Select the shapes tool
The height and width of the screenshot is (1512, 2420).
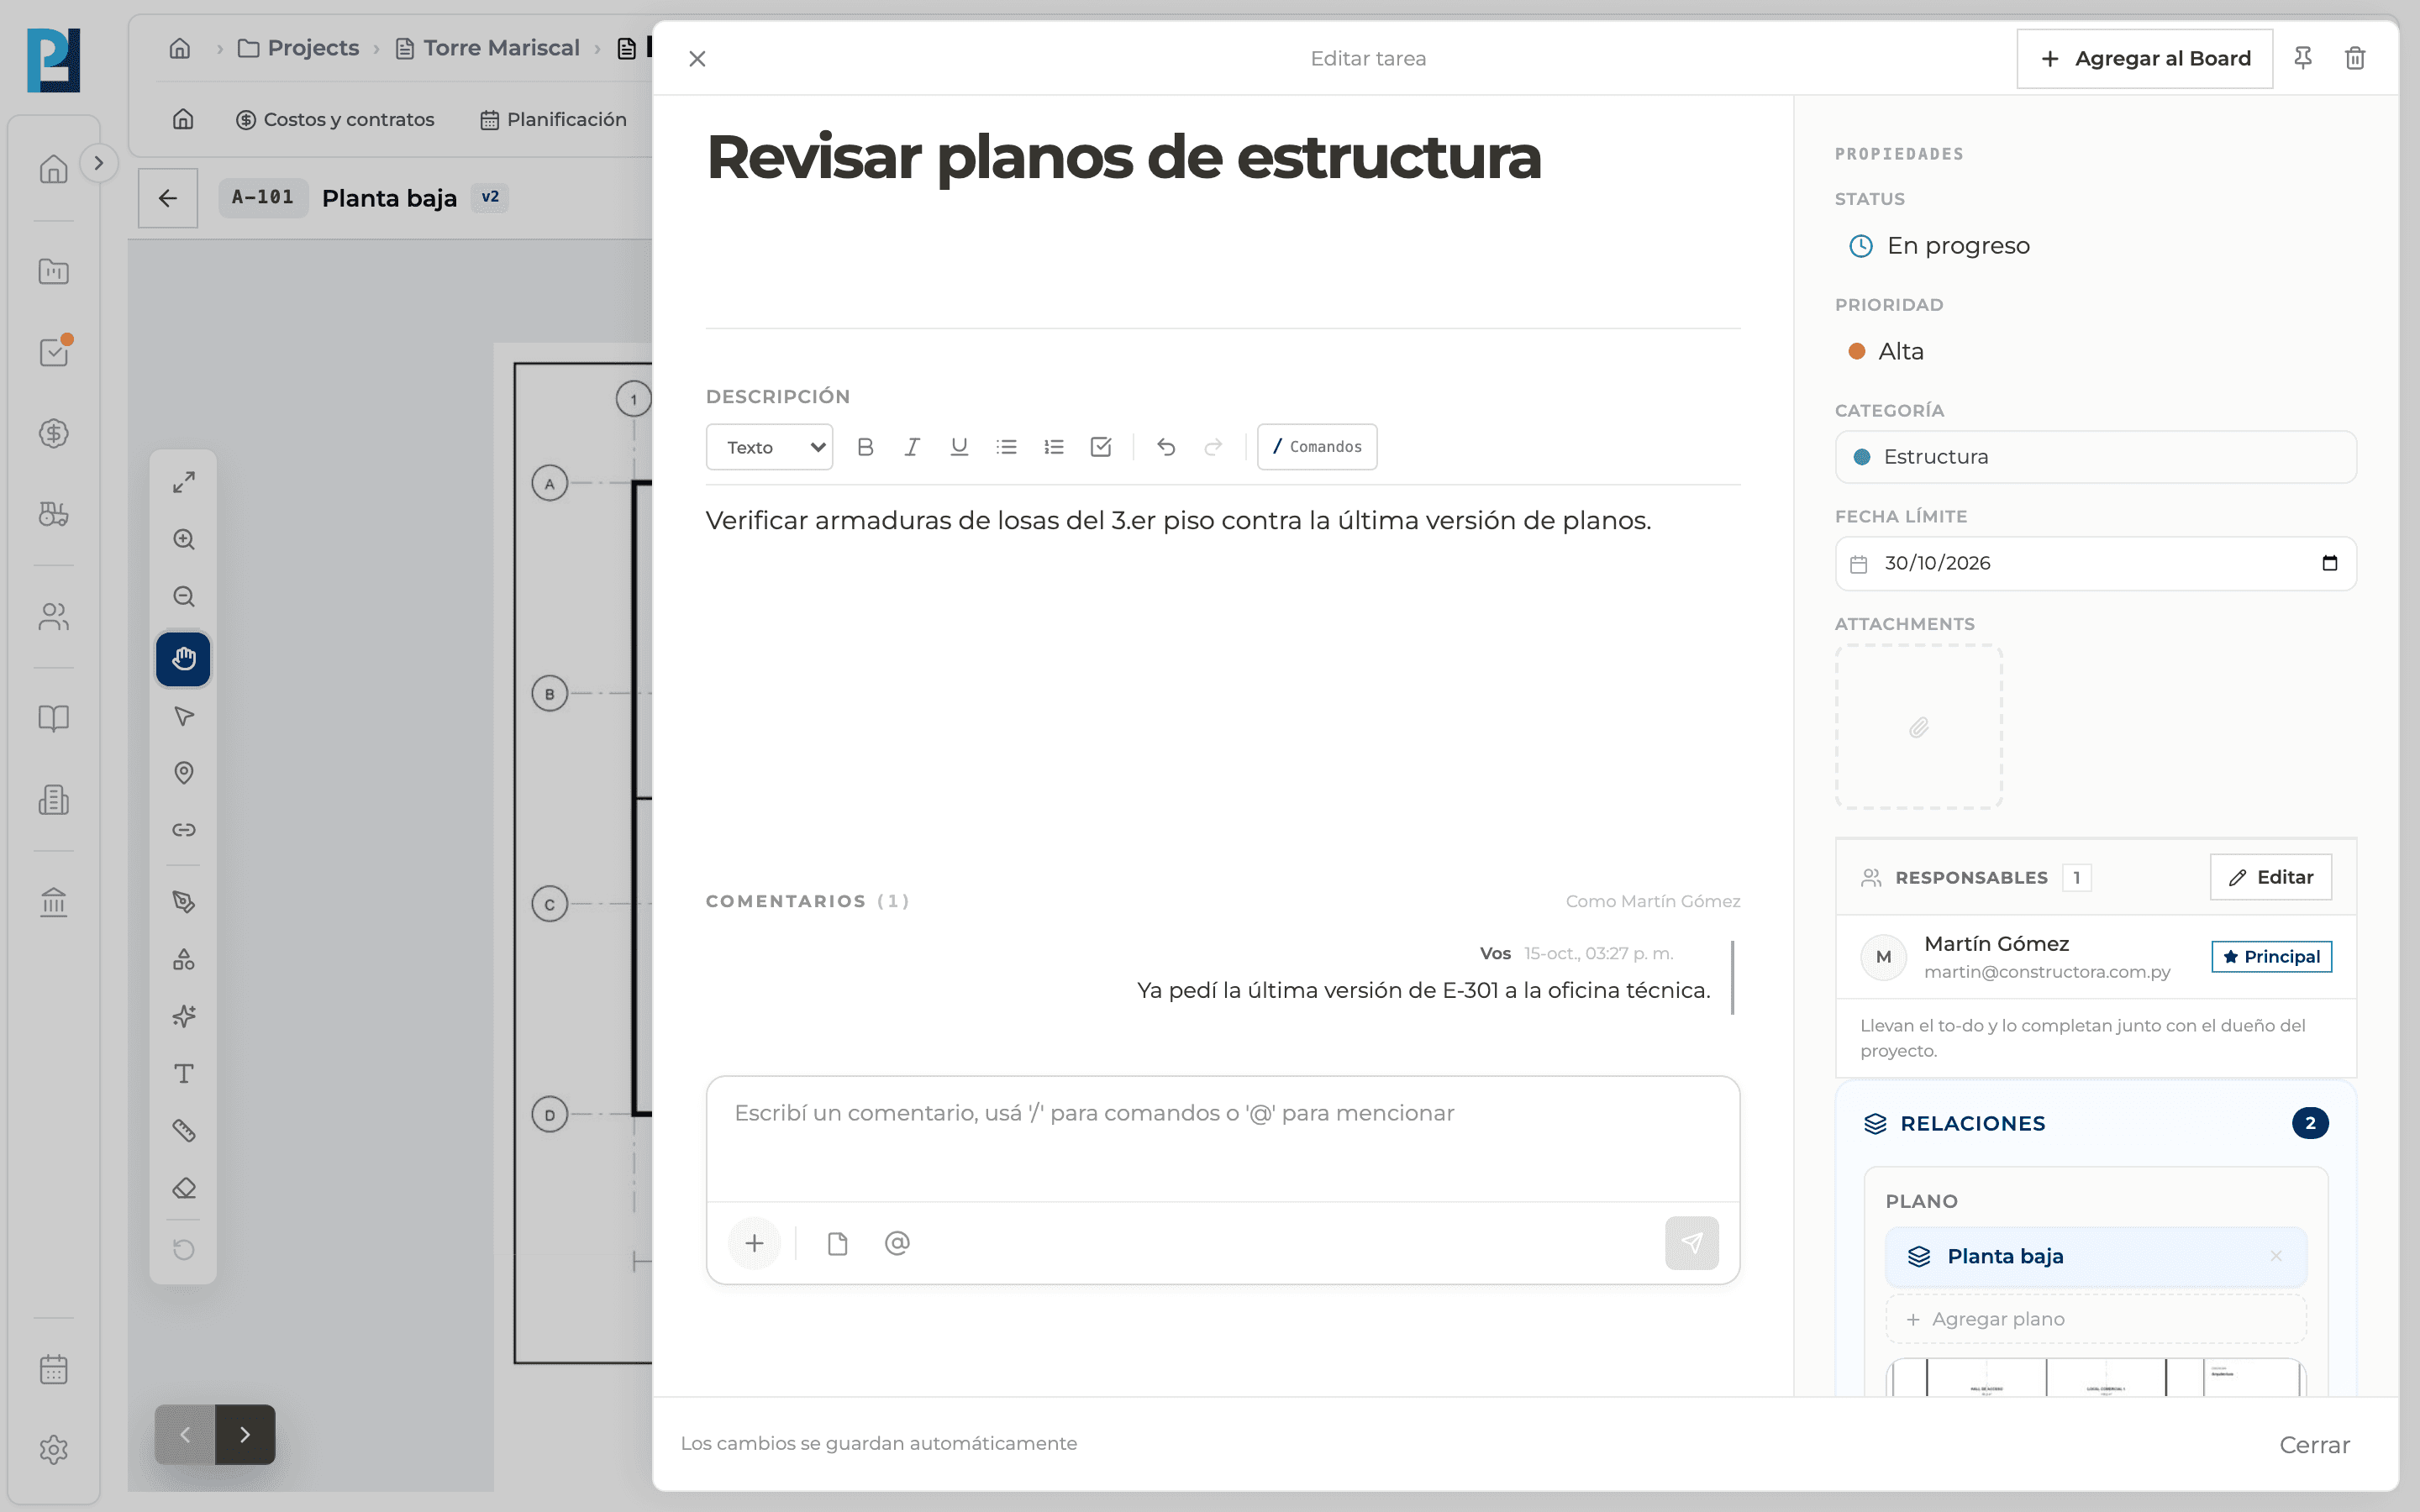tap(183, 959)
